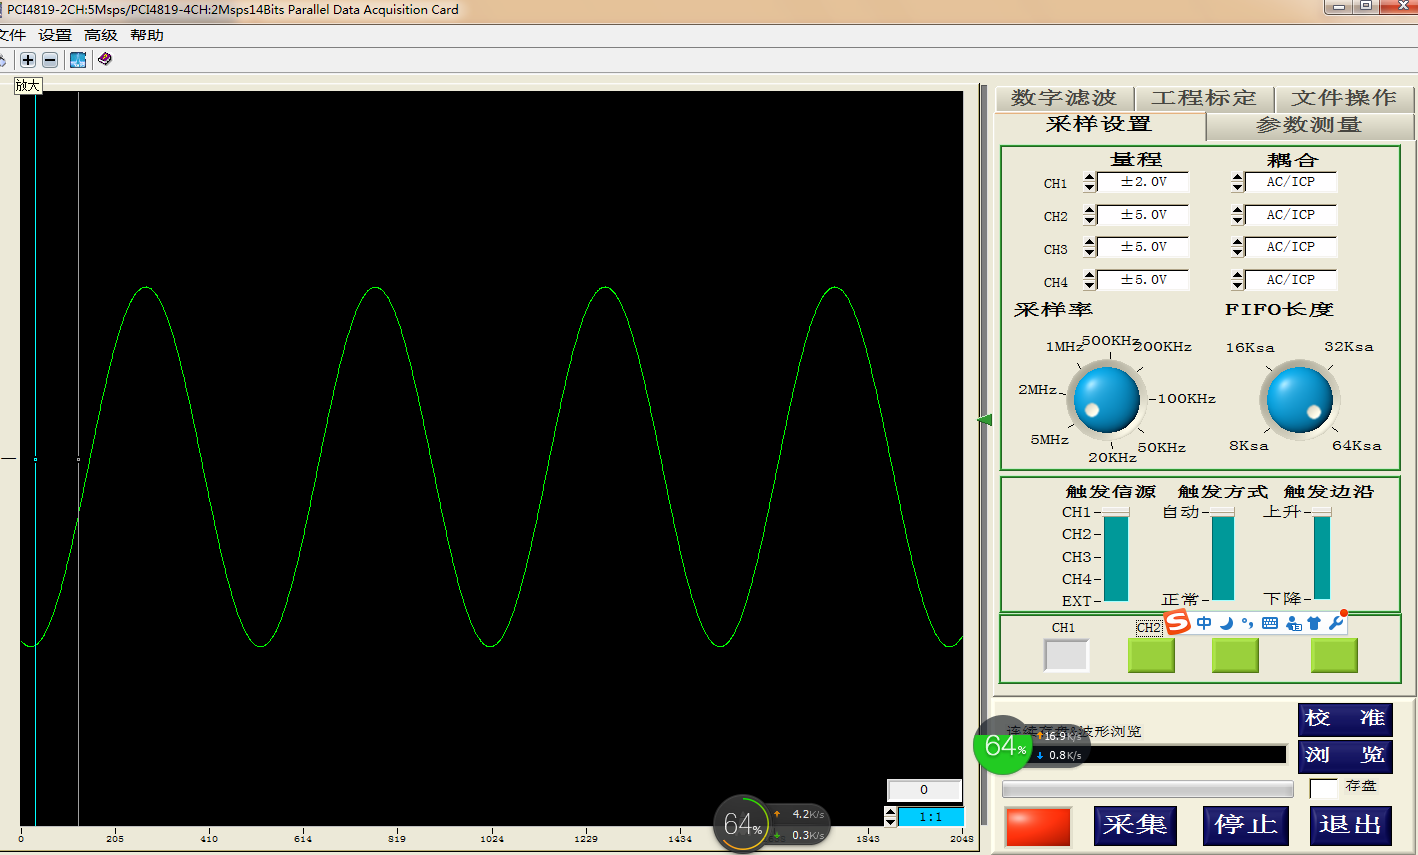Toggle the CH1 channel display button

click(x=1066, y=655)
